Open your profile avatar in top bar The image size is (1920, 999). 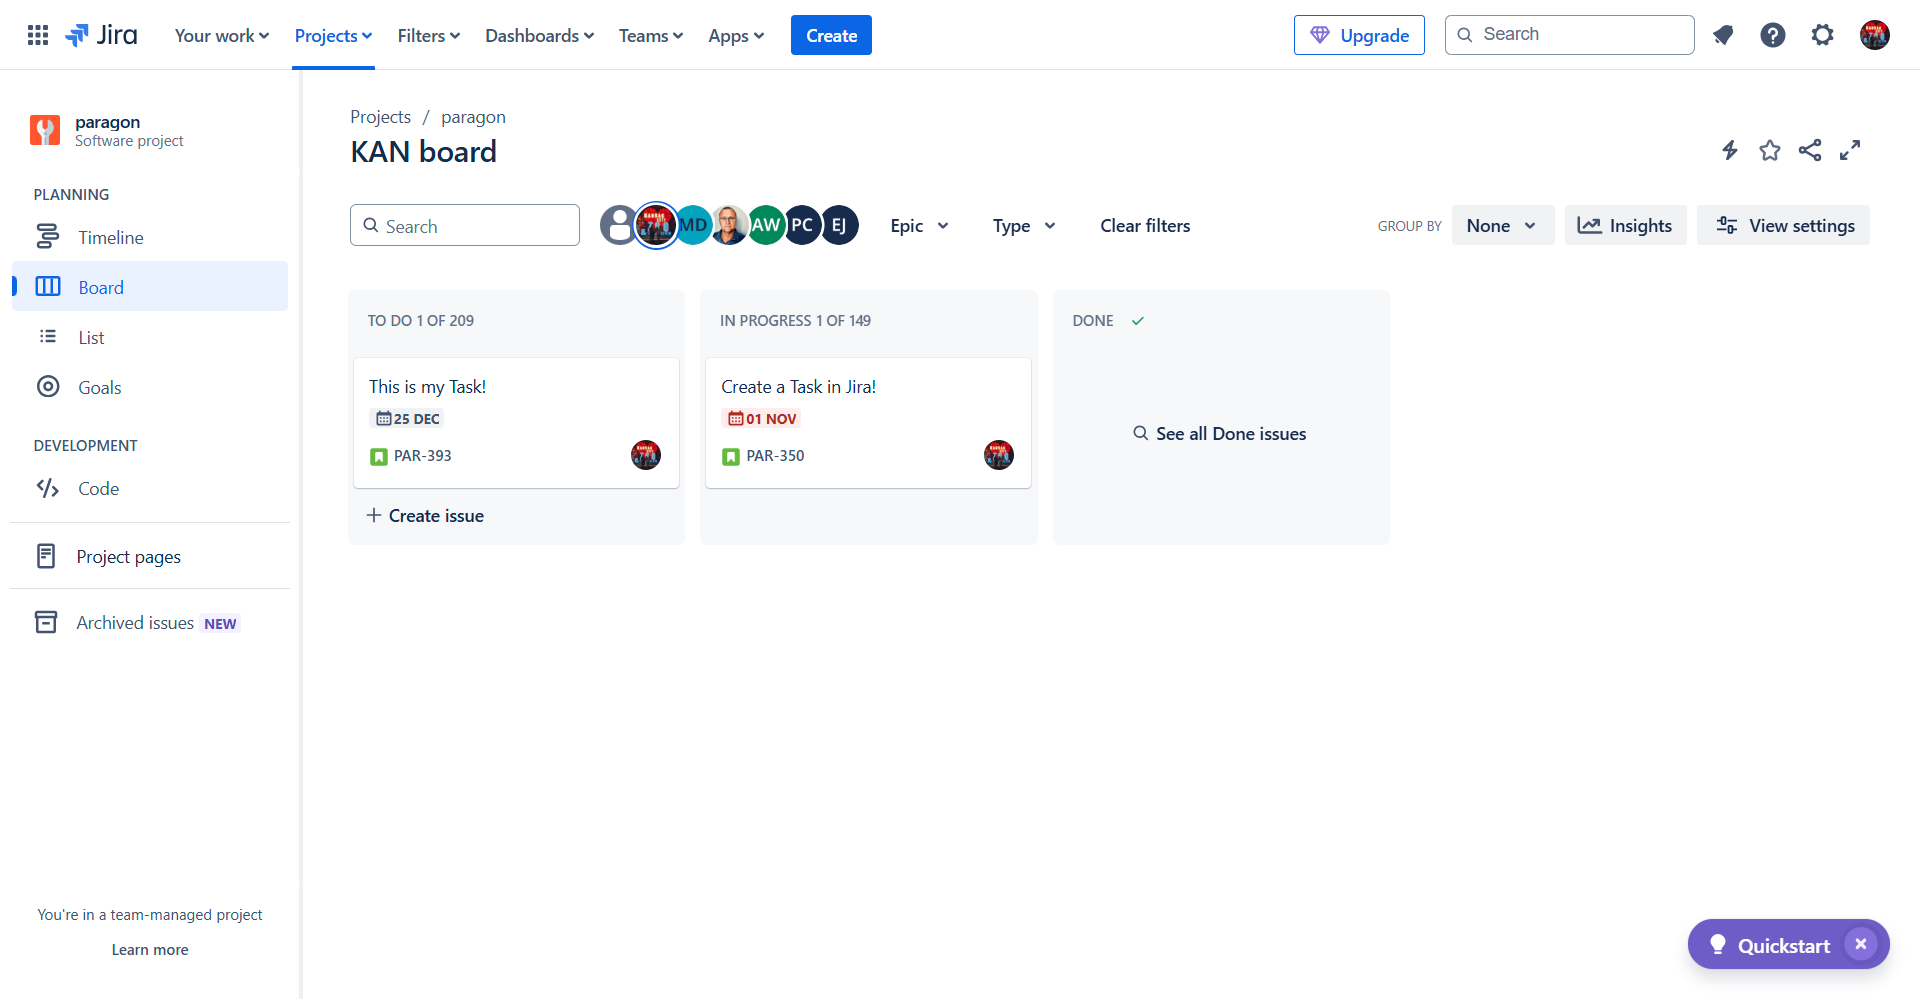1875,35
